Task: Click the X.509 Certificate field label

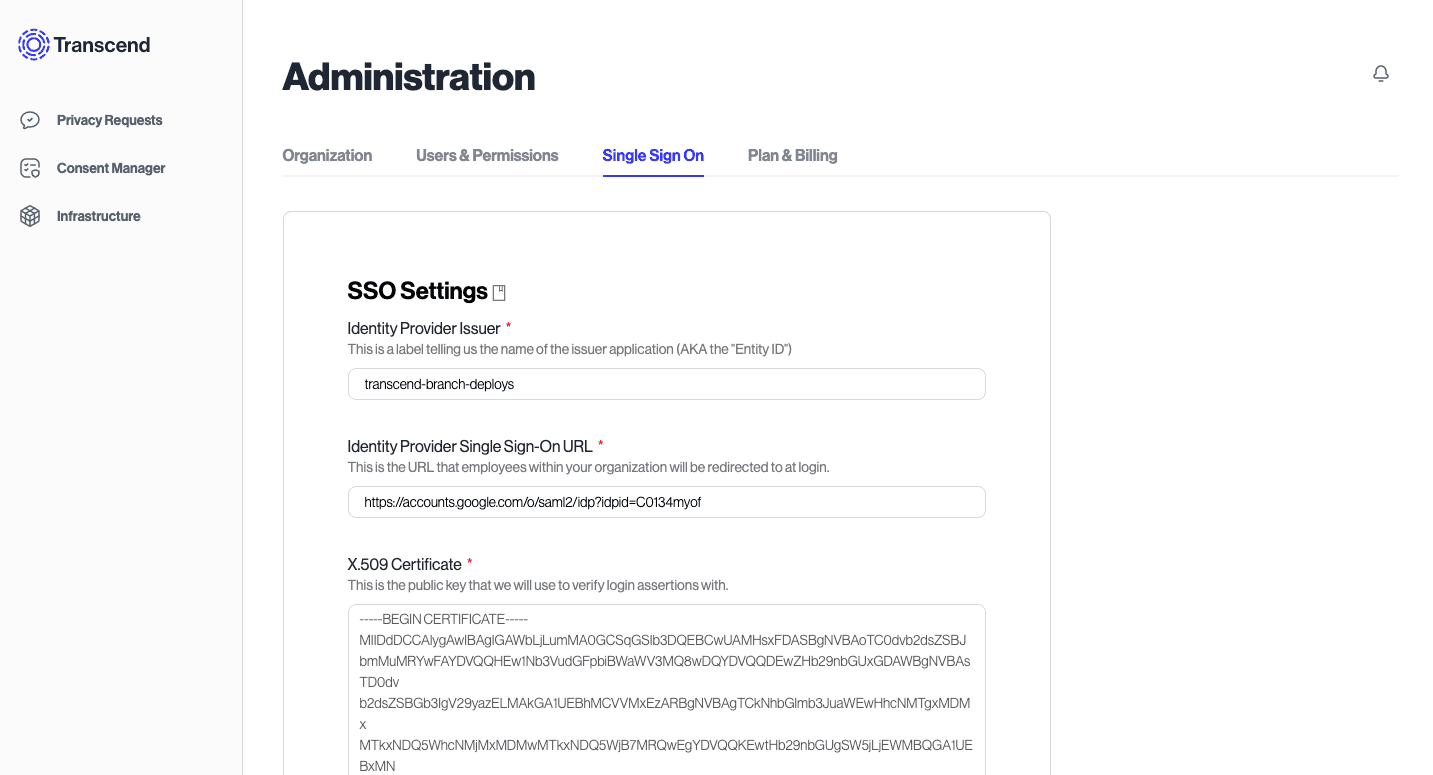Action: click(404, 564)
